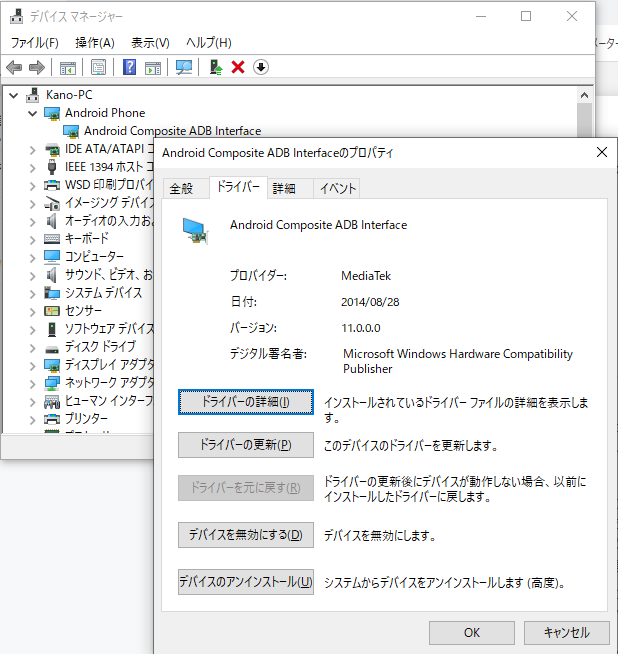Viewport: 618px width, 654px height.
Task: Go back using the toolbar back arrow
Action: (14, 67)
